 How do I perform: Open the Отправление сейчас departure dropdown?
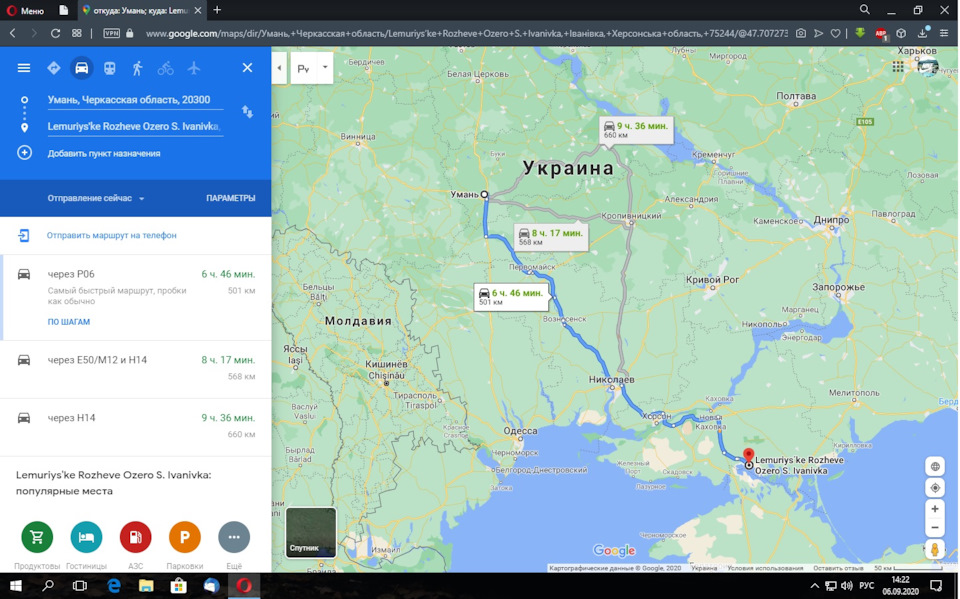pyautogui.click(x=96, y=198)
